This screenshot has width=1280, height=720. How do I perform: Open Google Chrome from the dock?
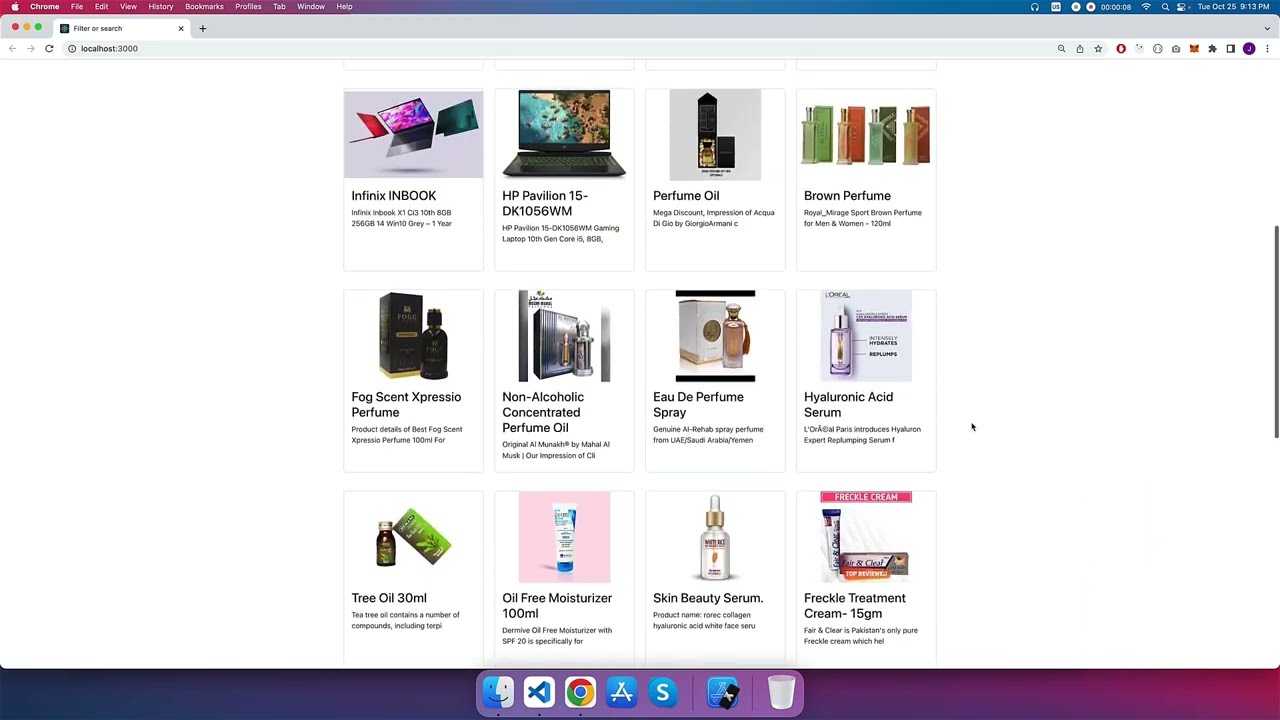[x=580, y=692]
